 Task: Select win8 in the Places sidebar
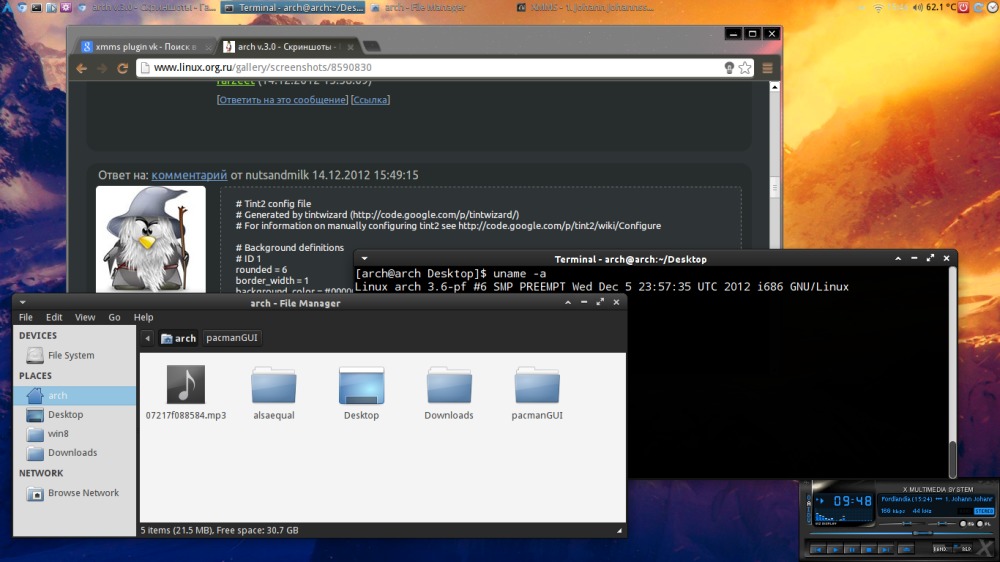[75, 434]
